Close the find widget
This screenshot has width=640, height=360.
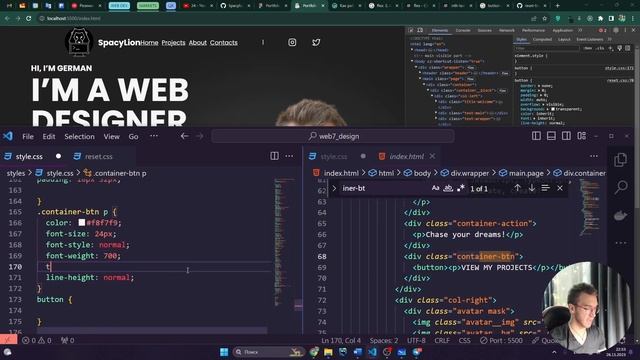point(560,188)
